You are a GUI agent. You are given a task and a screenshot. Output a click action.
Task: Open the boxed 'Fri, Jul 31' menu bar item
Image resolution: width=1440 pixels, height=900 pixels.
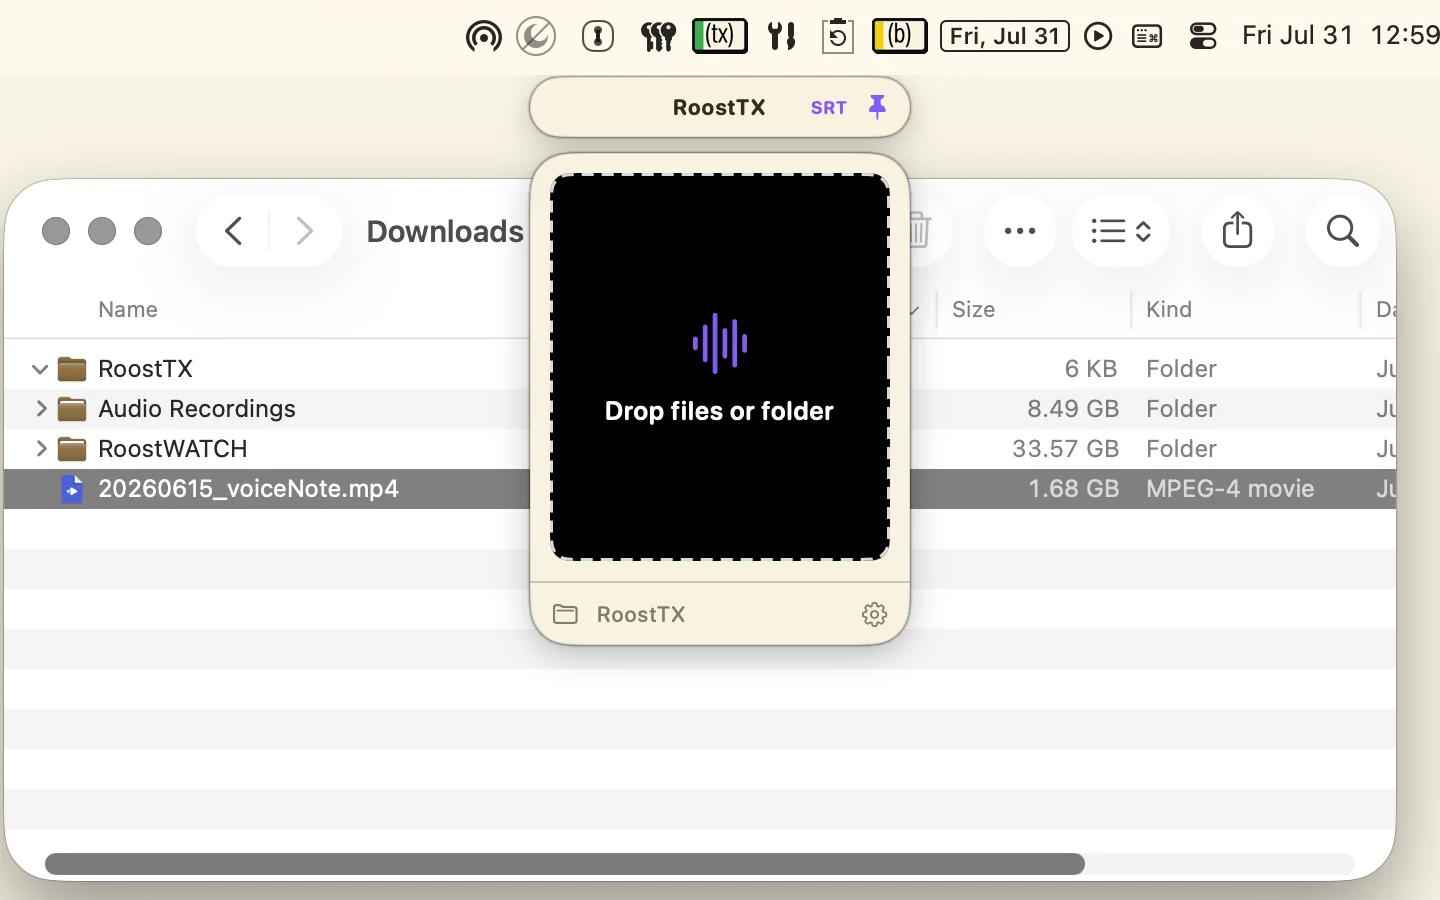click(x=1005, y=36)
